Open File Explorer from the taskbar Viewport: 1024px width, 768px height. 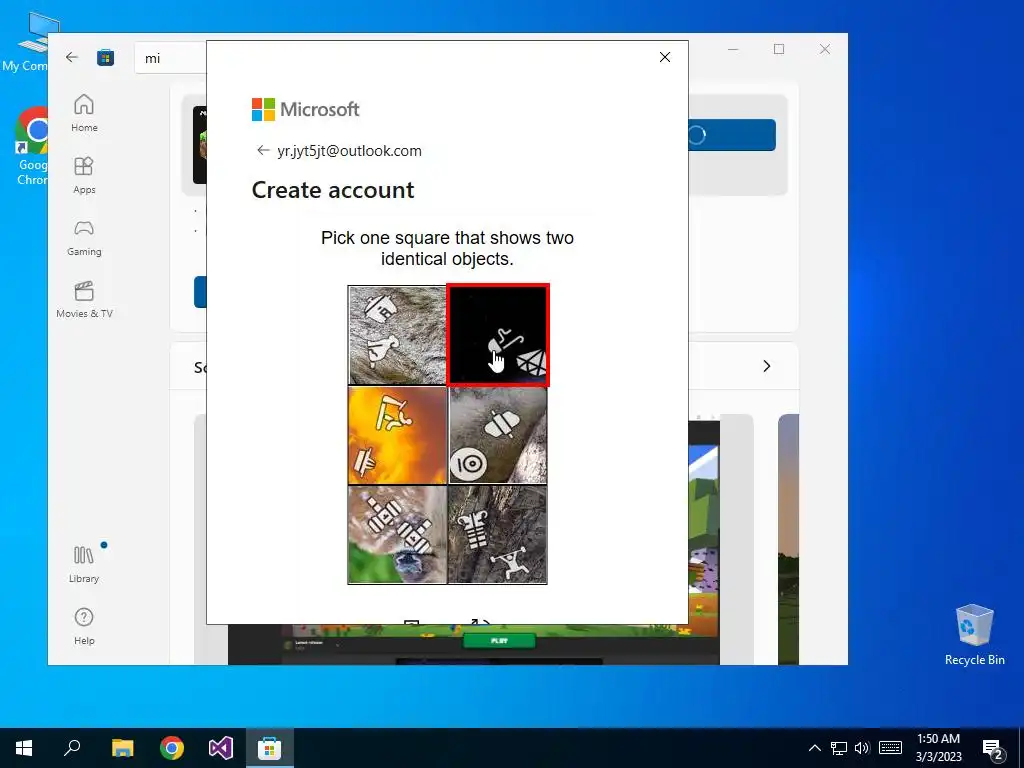[x=122, y=748]
